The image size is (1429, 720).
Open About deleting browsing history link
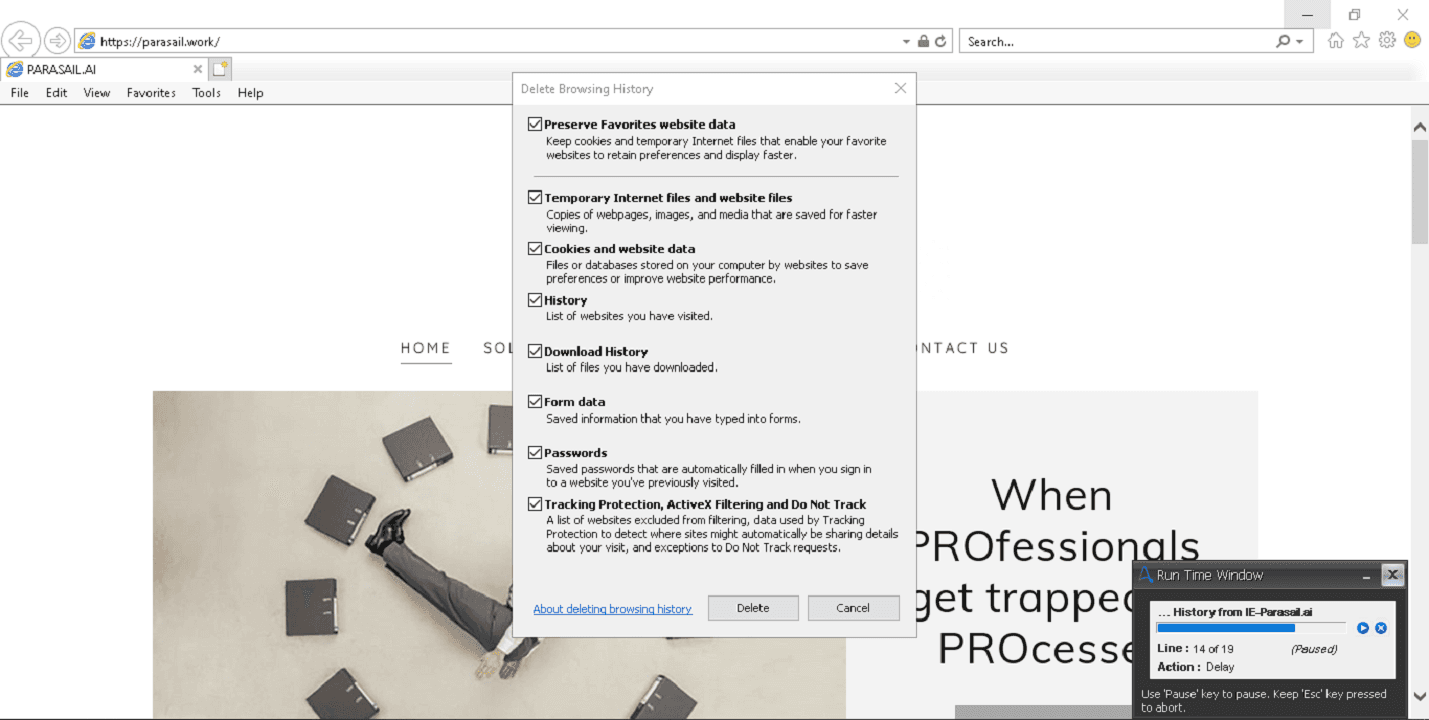point(612,609)
